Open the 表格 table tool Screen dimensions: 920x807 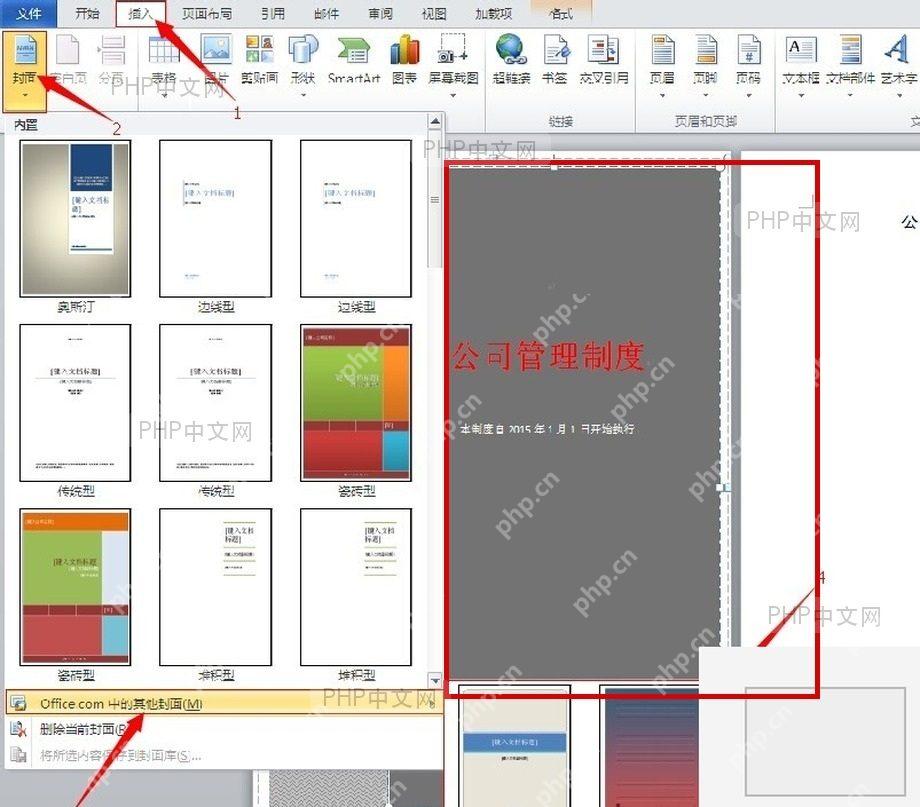pyautogui.click(x=164, y=65)
